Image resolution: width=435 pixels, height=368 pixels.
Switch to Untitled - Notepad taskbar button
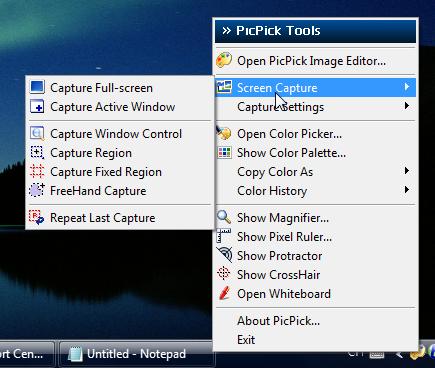tap(137, 354)
